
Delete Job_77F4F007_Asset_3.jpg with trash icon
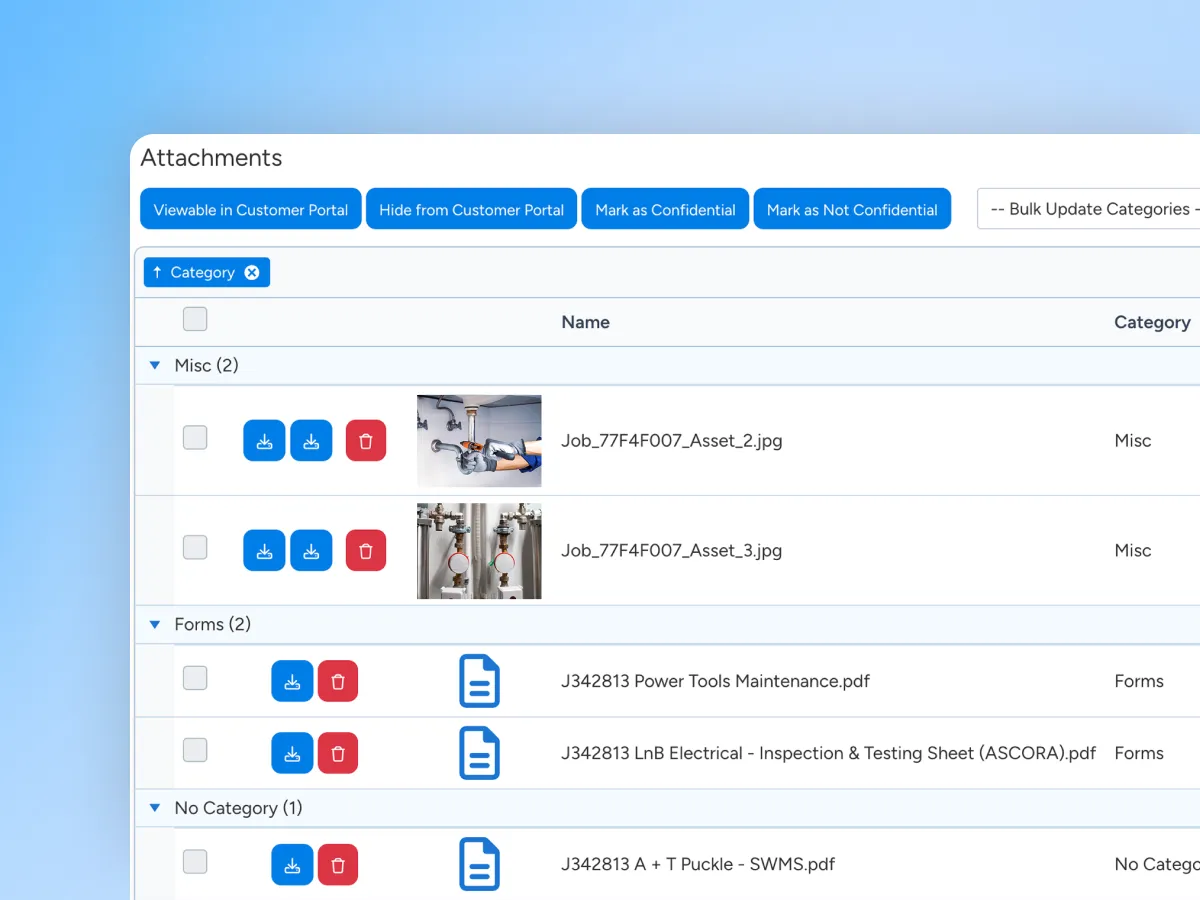point(366,551)
